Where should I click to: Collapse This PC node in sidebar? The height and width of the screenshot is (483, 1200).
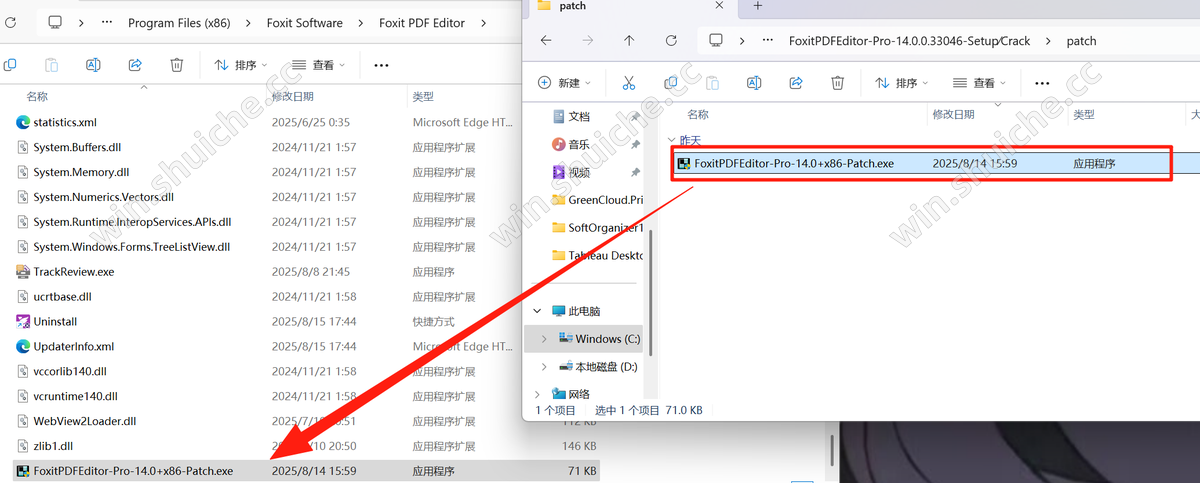[538, 311]
